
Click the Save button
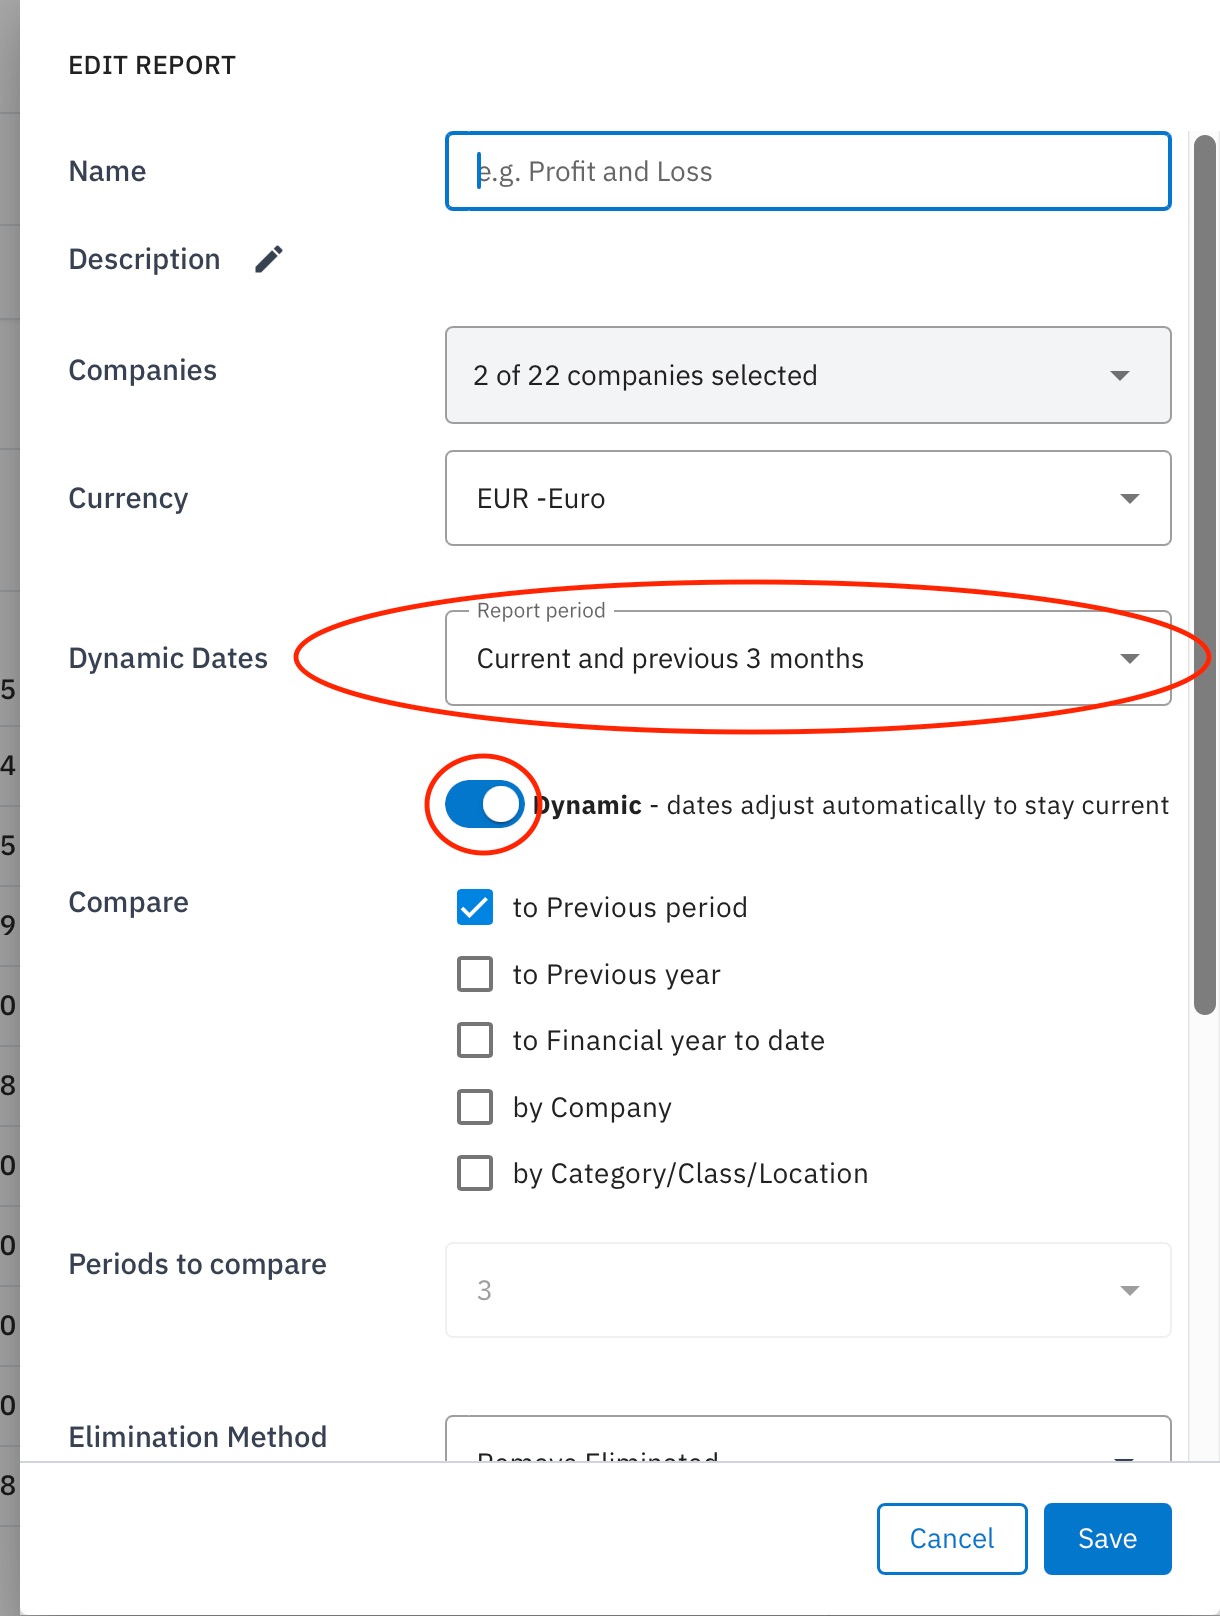(x=1108, y=1539)
